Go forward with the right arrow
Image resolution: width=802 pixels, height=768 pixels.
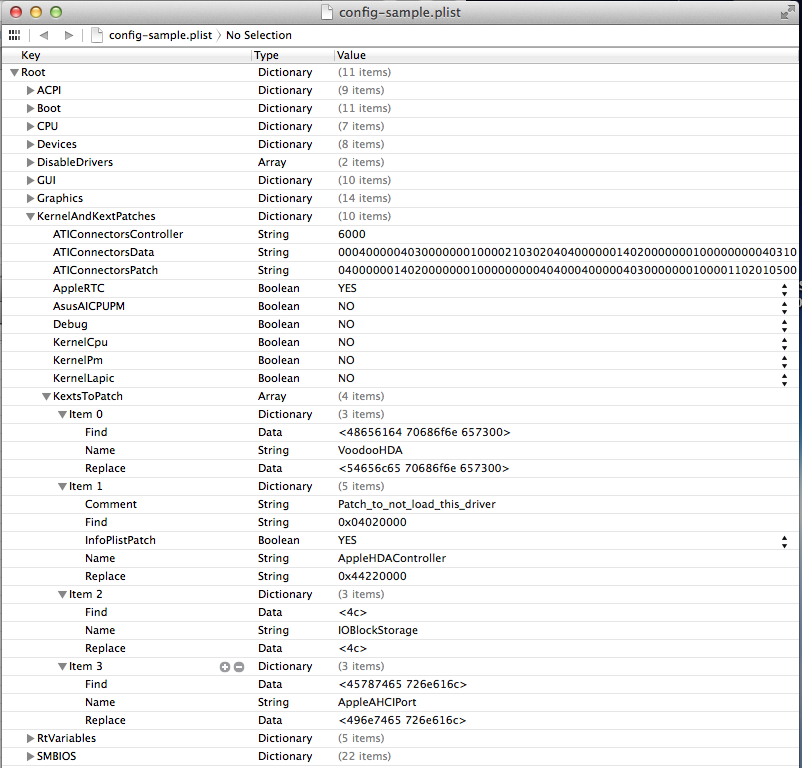[69, 35]
